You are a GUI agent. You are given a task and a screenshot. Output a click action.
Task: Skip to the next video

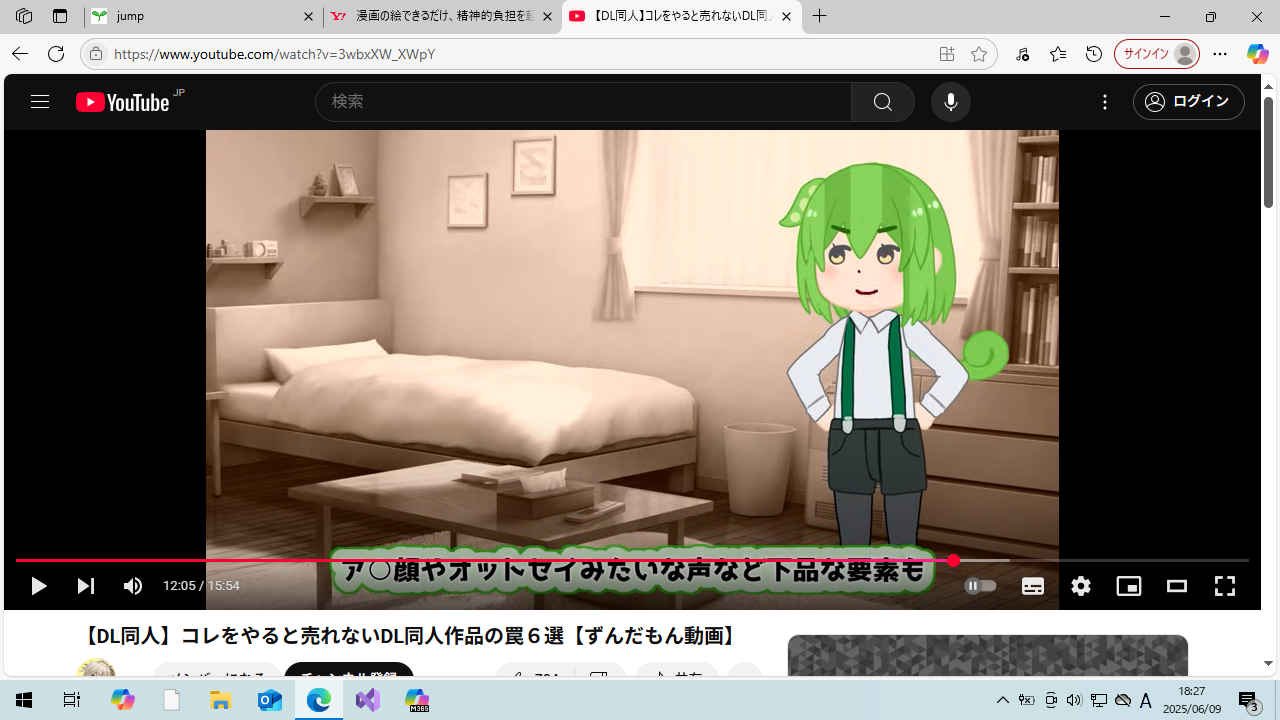[86, 586]
